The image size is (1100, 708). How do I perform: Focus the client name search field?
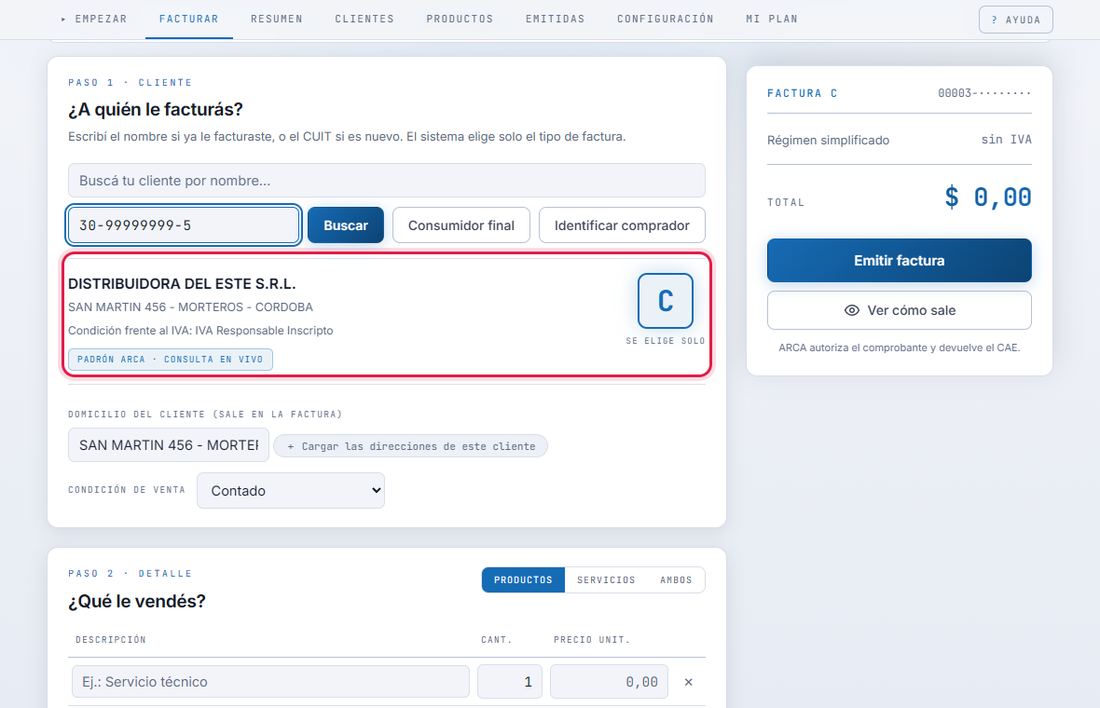point(387,180)
